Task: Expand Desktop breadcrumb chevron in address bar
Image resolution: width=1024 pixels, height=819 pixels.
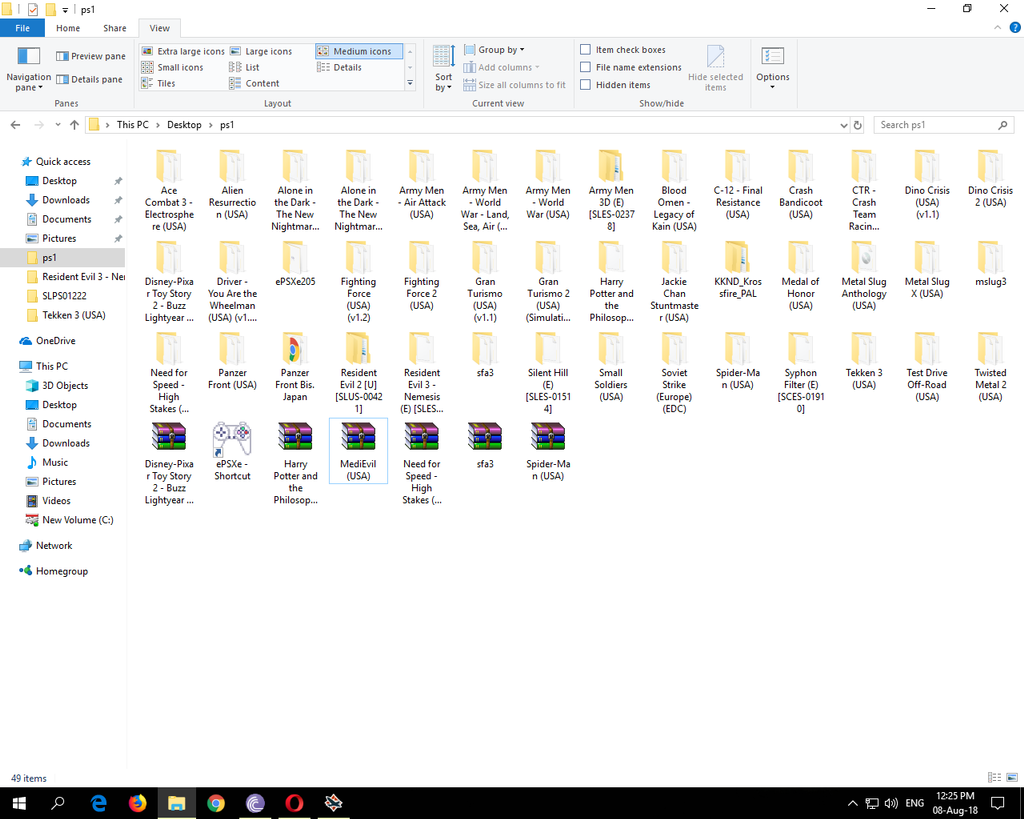Action: coord(210,125)
